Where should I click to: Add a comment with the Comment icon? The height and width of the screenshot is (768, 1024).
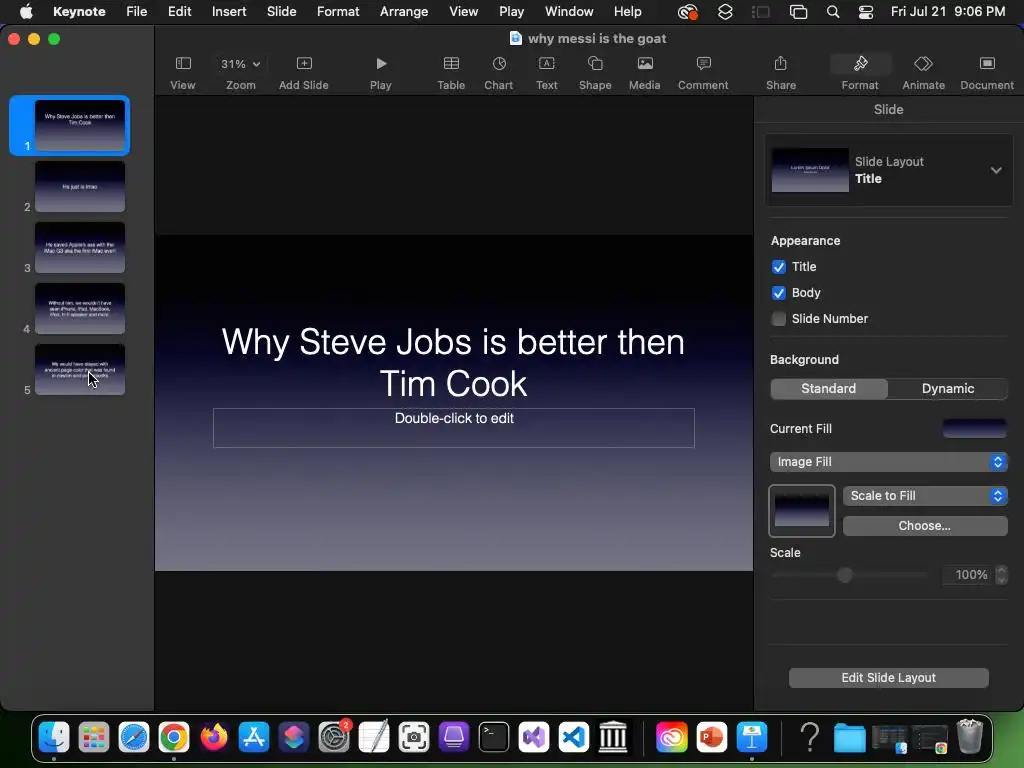point(703,63)
